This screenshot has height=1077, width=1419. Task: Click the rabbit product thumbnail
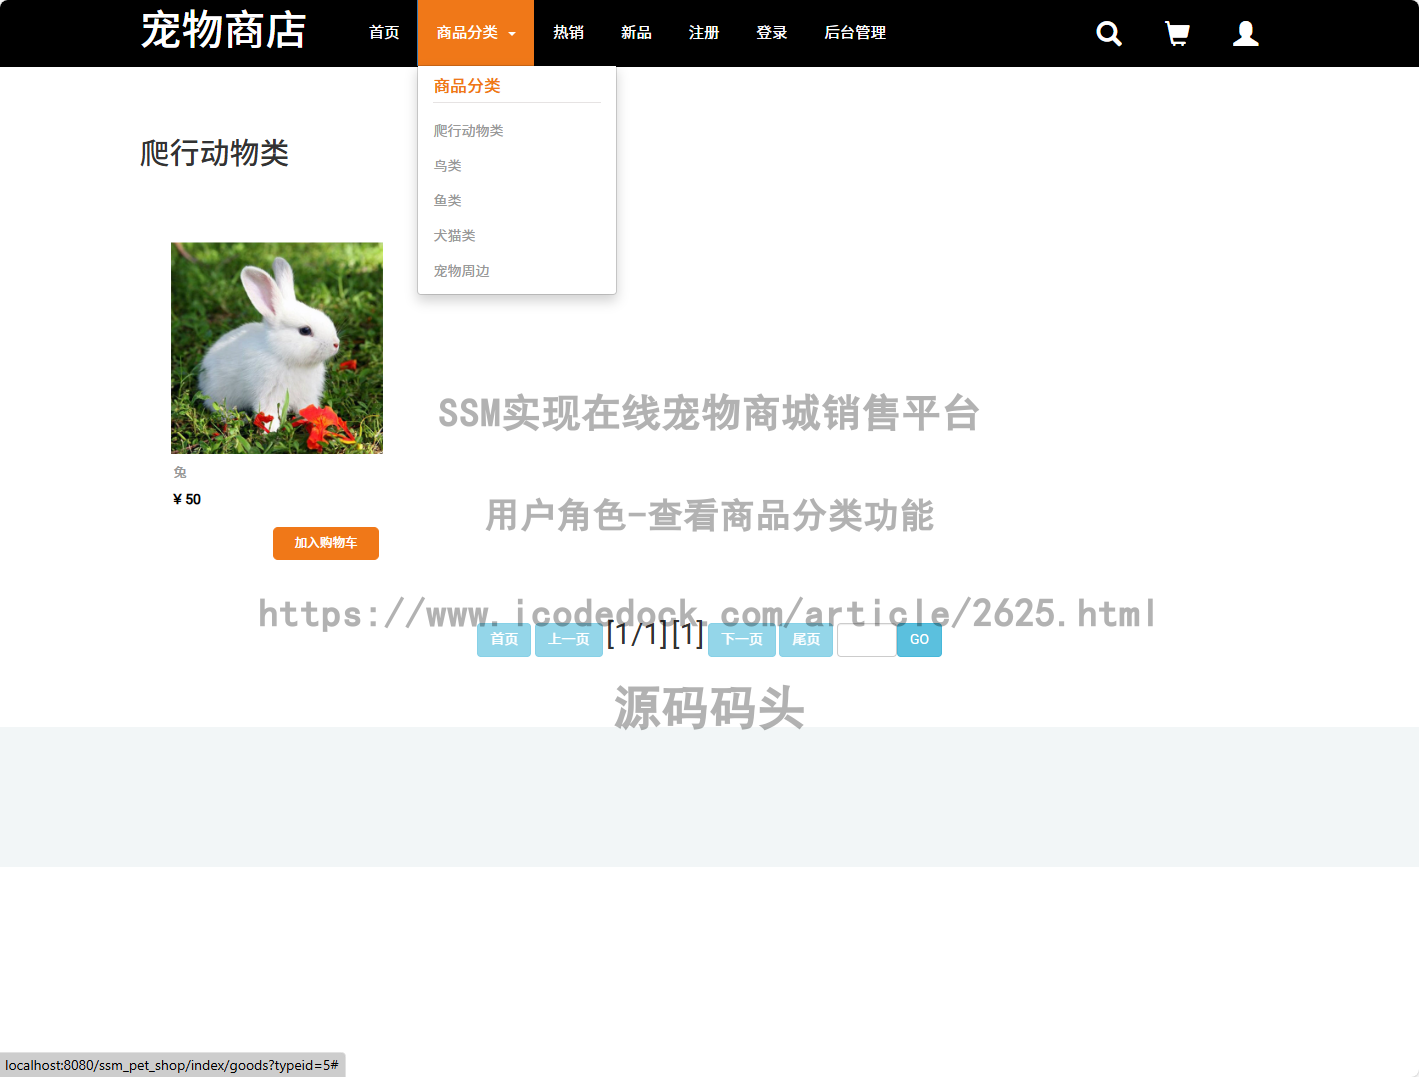pos(276,347)
